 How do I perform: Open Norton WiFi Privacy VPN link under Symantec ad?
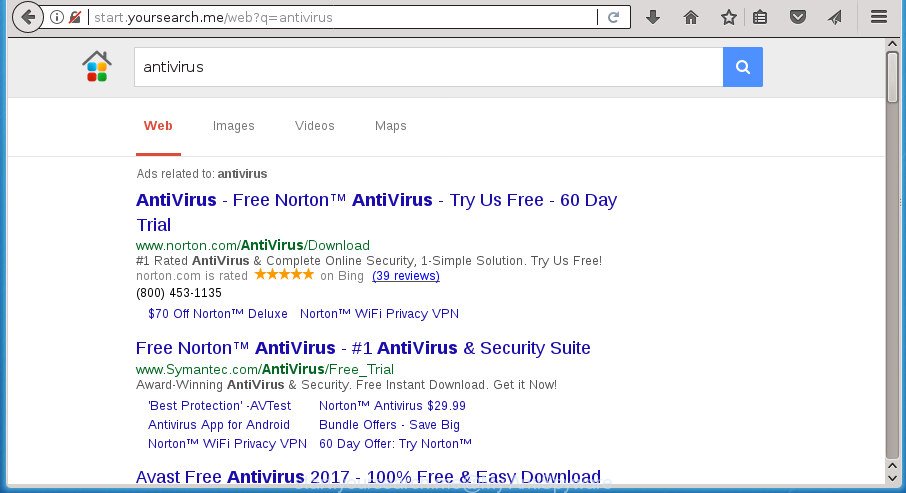(227, 444)
